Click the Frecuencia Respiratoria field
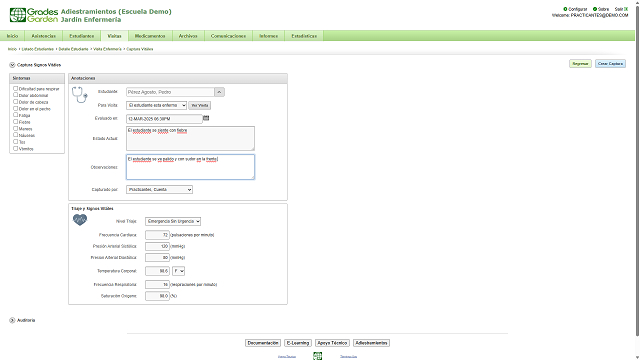Image resolution: width=640 pixels, height=360 pixels. point(157,284)
